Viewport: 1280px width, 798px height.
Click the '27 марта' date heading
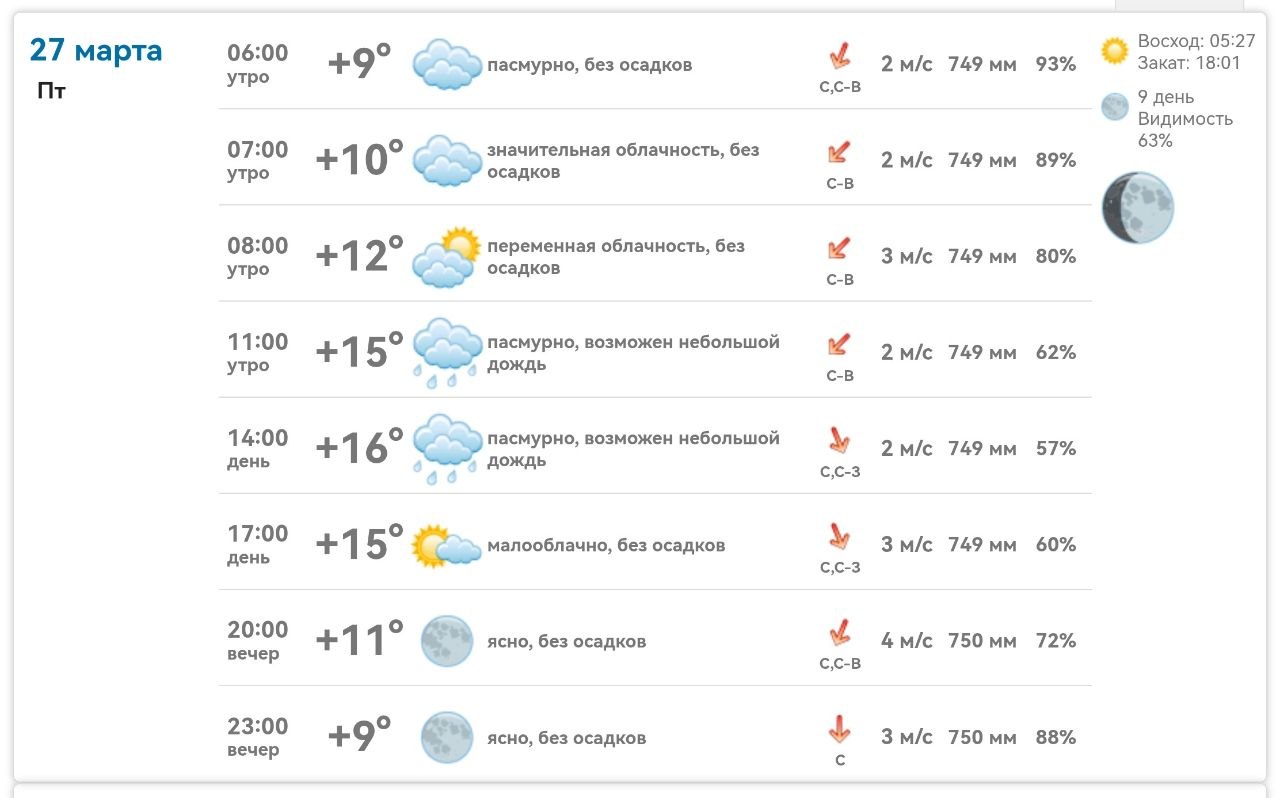96,50
